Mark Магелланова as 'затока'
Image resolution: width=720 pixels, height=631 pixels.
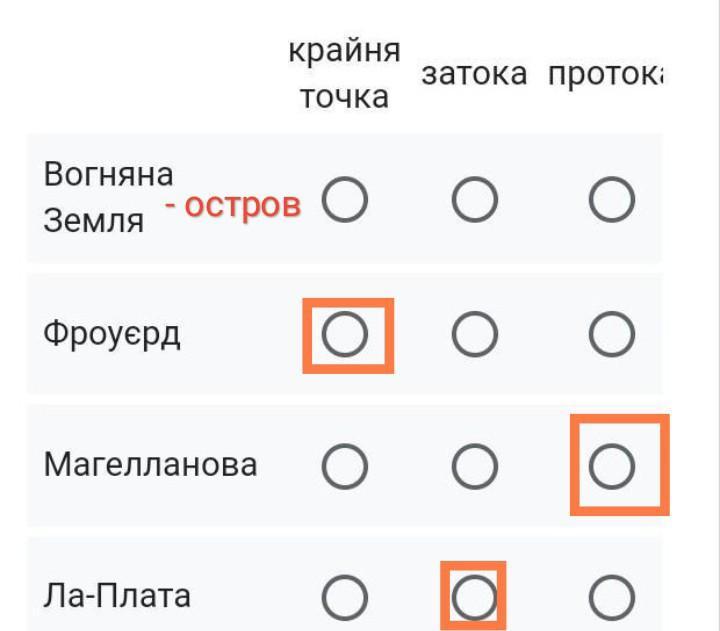(475, 466)
